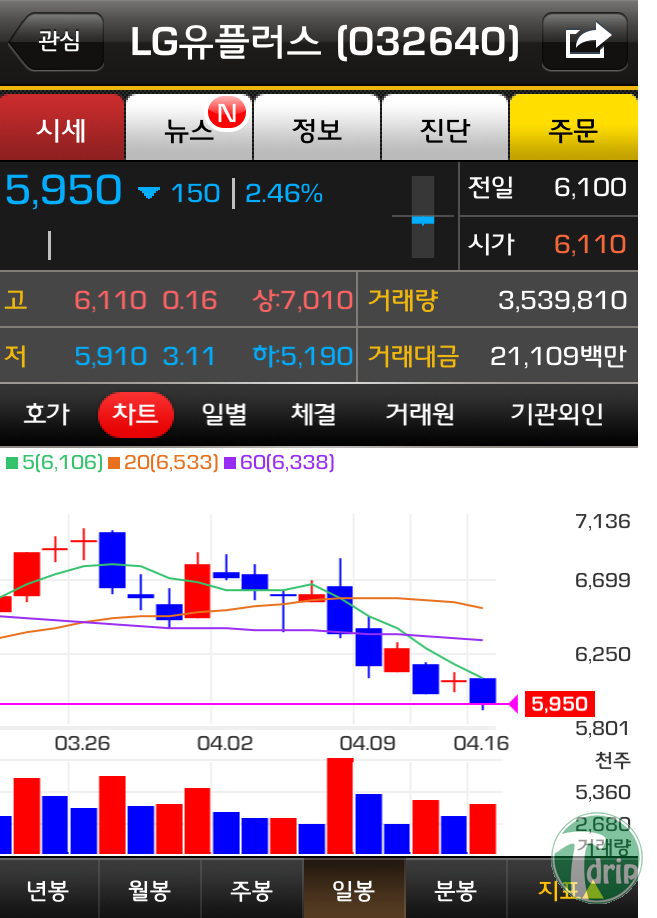Tap the red N badge on 뉴스
The width and height of the screenshot is (657, 918).
tap(227, 112)
